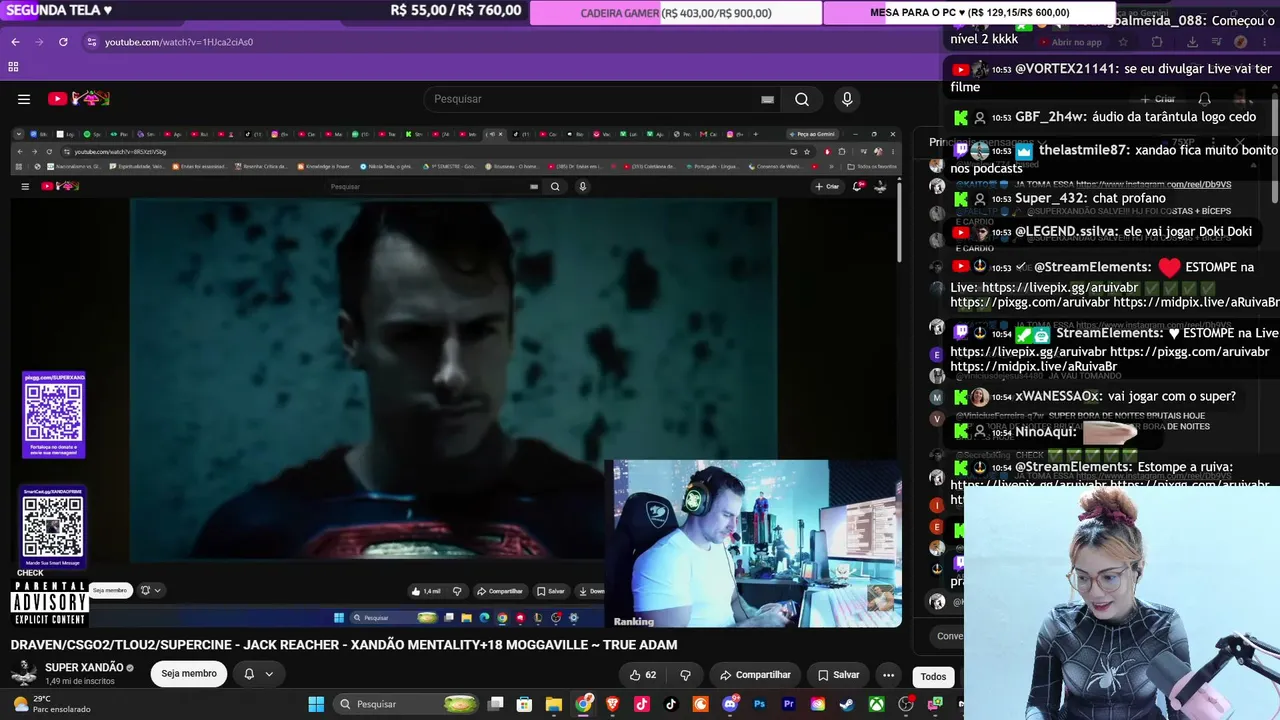1280x720 pixels.
Task: Click the SEGUNDA TELA goal label
Action: pyautogui.click(x=59, y=10)
